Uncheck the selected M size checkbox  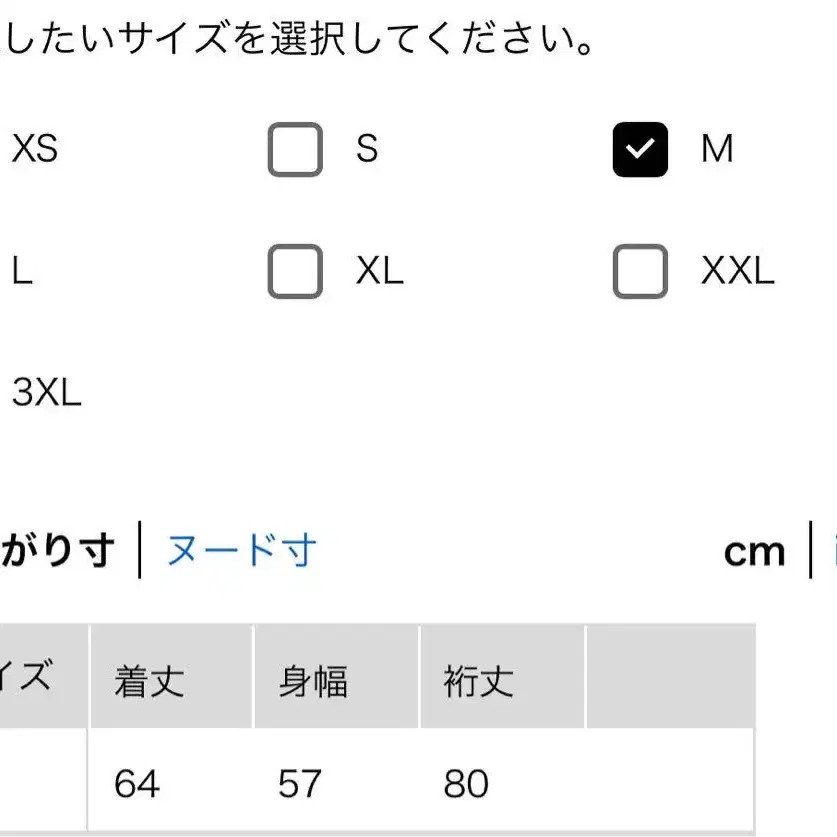coord(639,150)
